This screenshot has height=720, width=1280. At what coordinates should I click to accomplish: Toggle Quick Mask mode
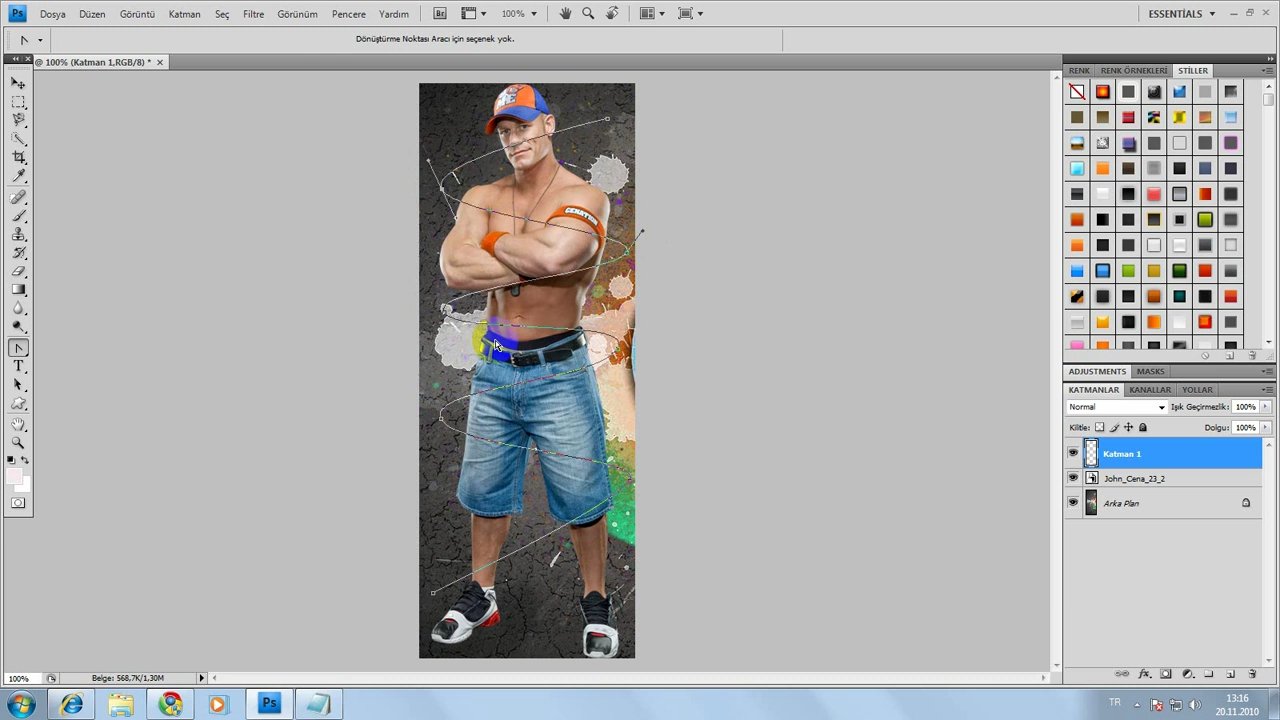(18, 503)
